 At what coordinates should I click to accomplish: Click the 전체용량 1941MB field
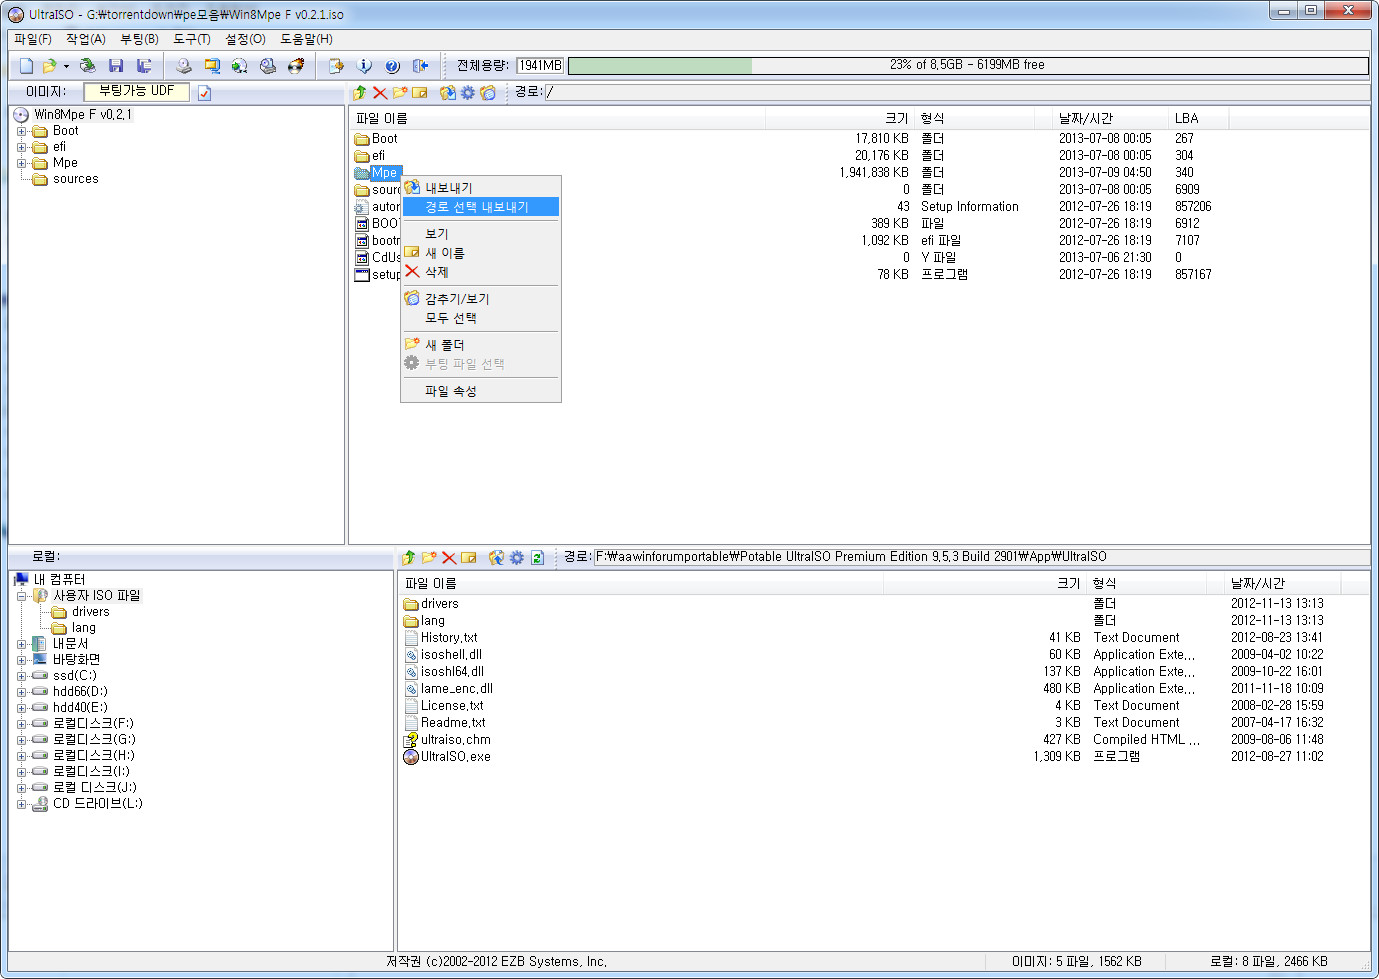click(x=540, y=65)
